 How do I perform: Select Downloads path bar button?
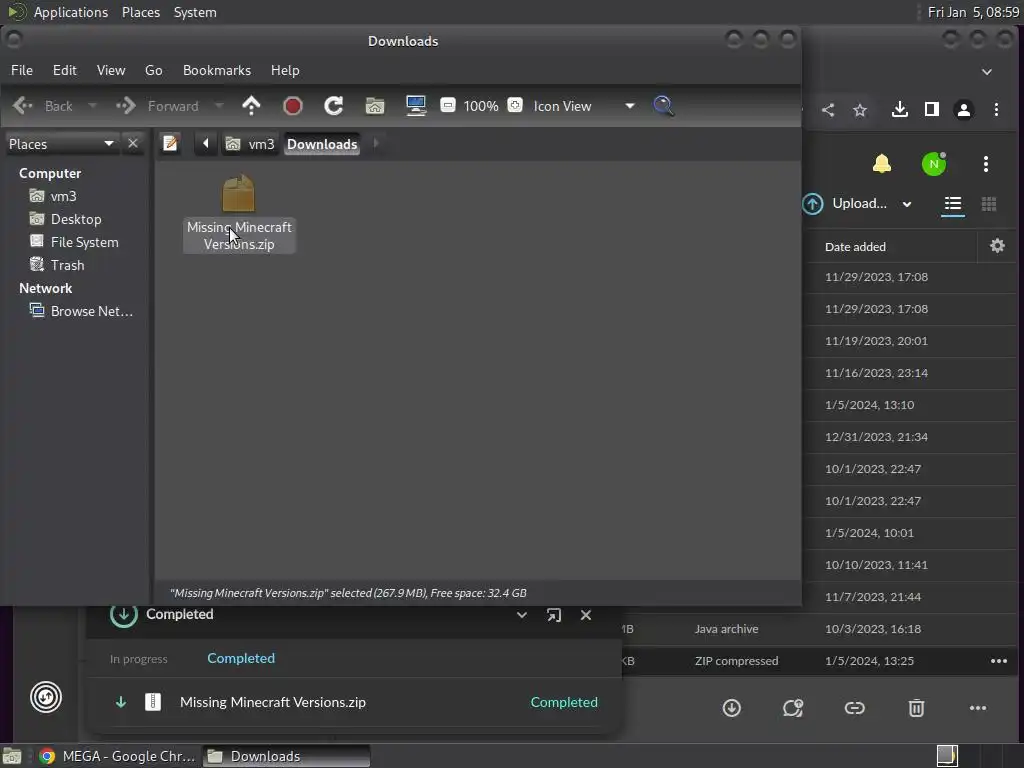[322, 144]
